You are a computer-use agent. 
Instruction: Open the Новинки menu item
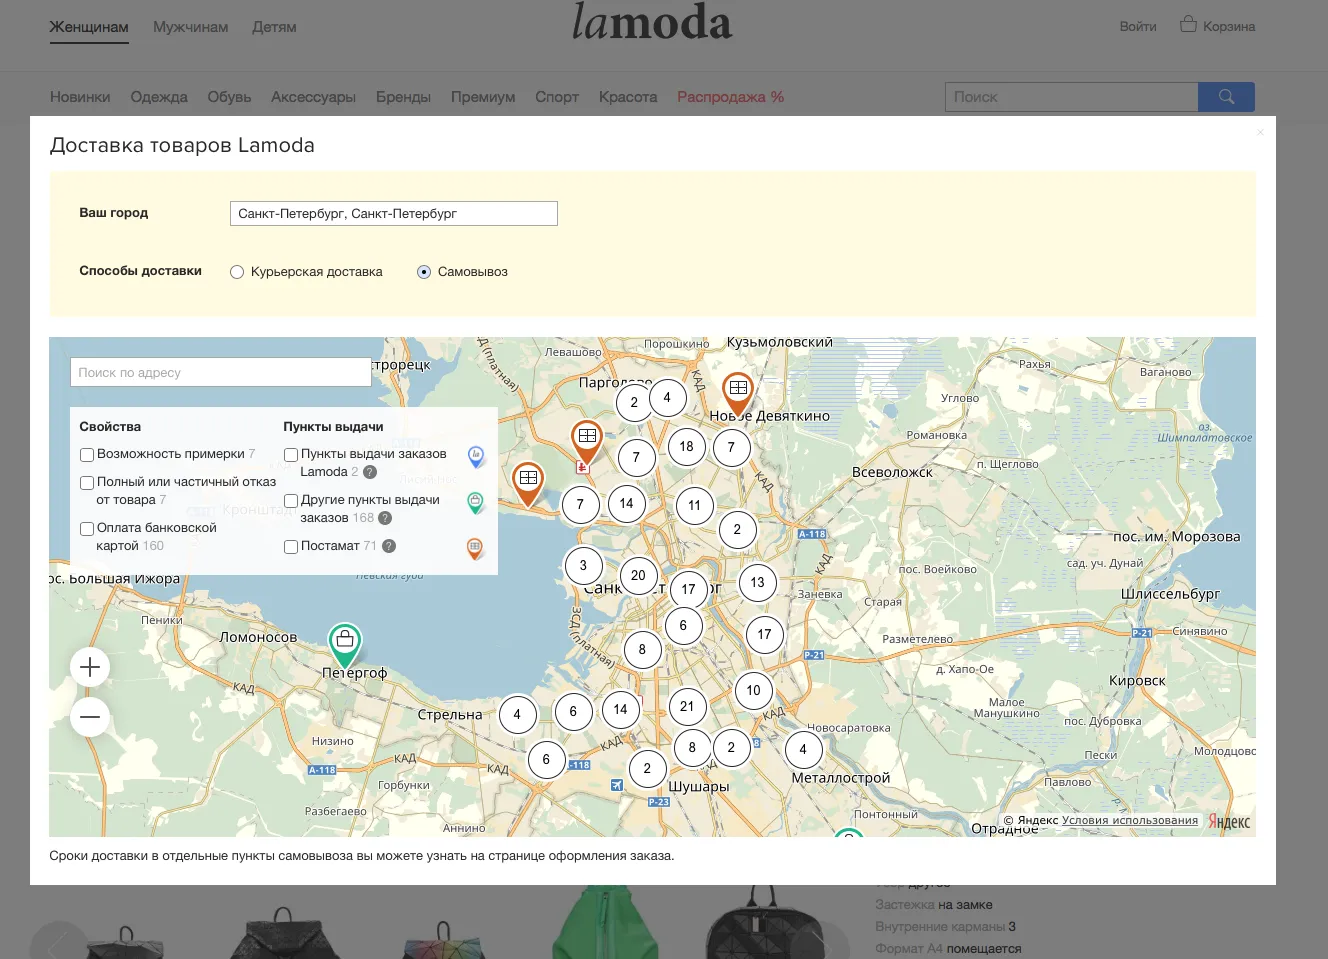80,97
